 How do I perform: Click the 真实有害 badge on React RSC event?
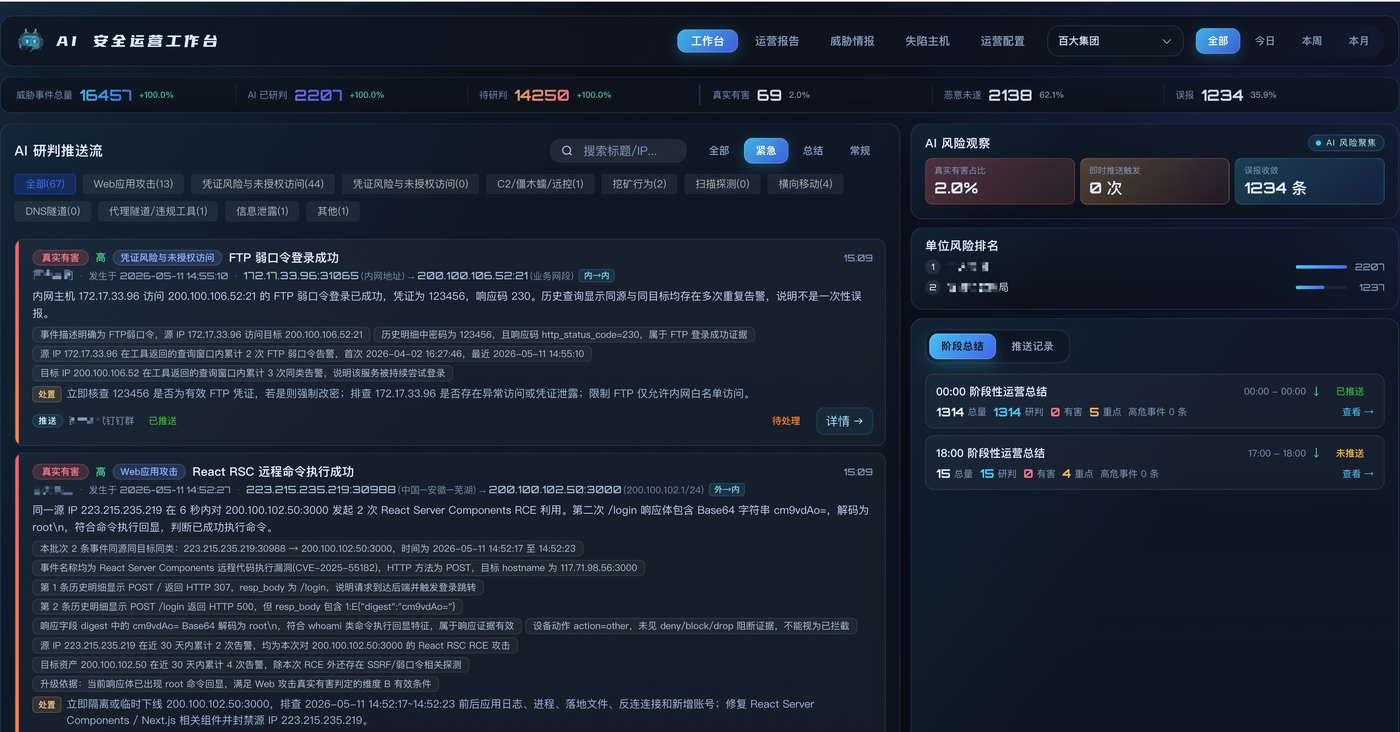[61, 472]
